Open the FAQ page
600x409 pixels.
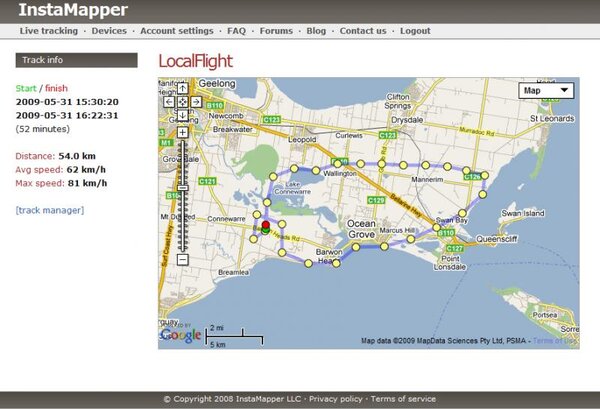point(236,31)
